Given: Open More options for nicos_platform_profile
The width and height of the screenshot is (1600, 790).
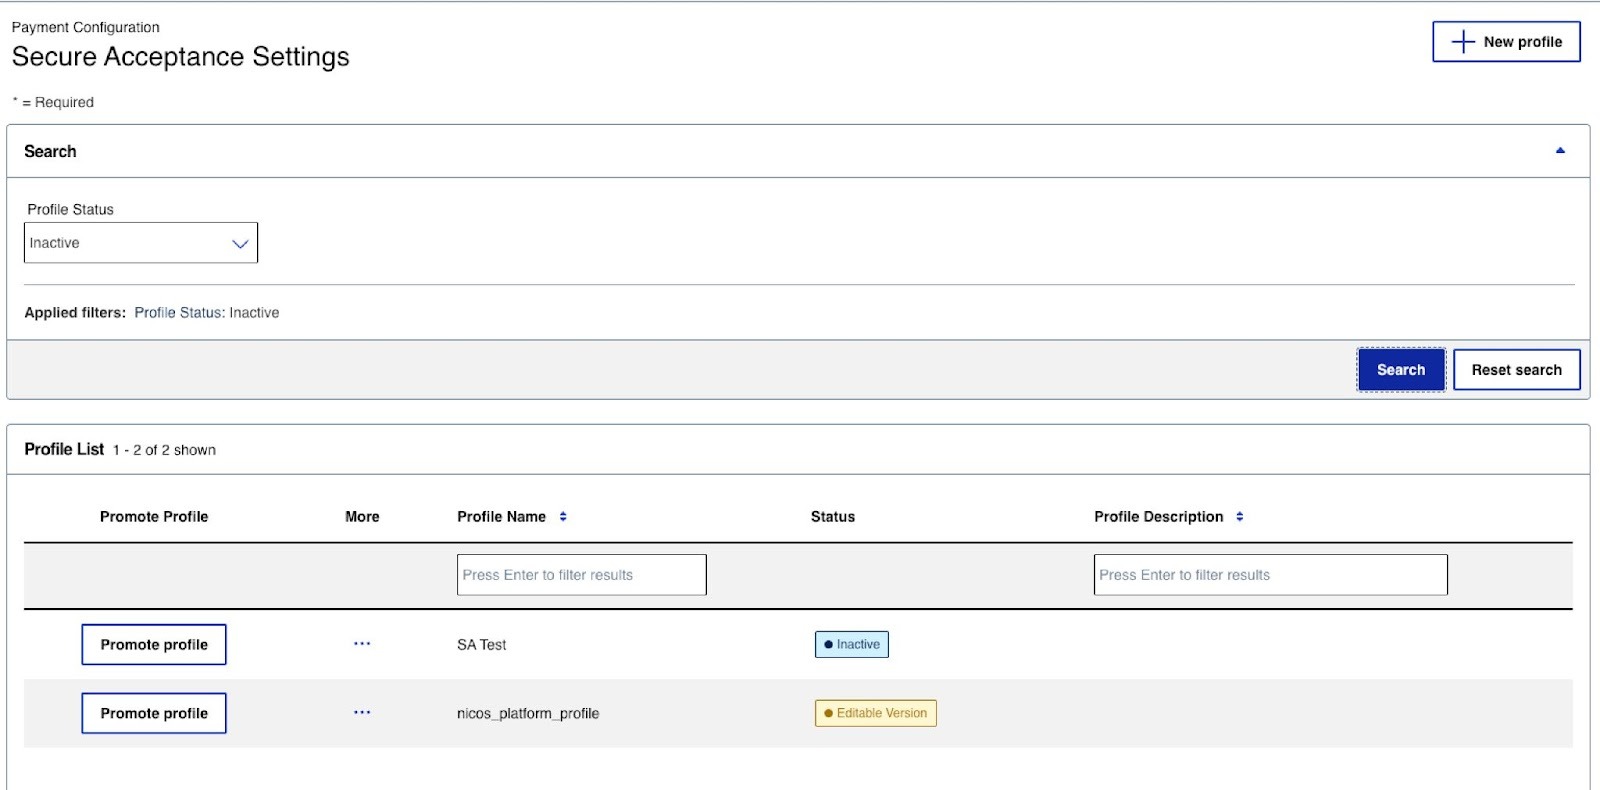Looking at the screenshot, I should click(x=362, y=713).
